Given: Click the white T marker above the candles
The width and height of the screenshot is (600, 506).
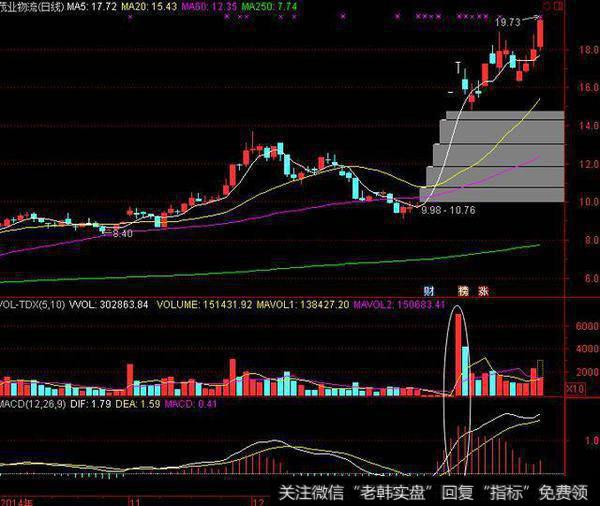Looking at the screenshot, I should [459, 68].
